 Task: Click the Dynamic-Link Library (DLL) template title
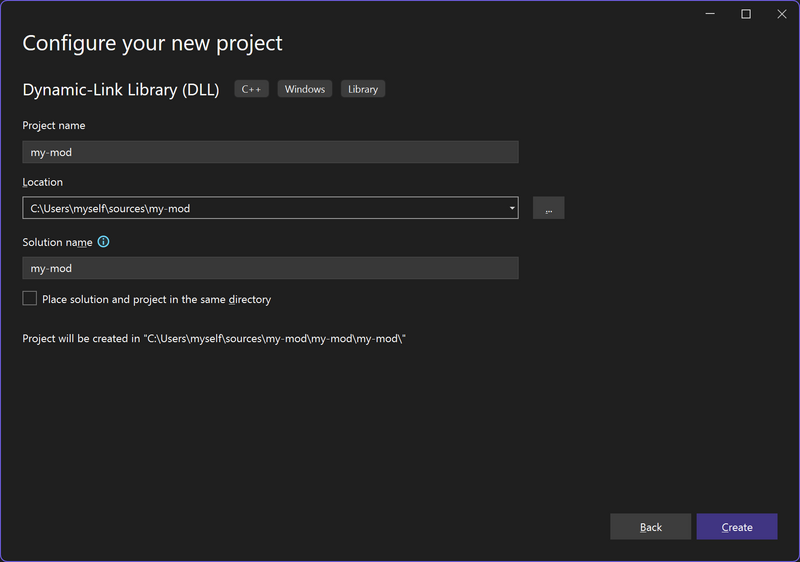121,90
